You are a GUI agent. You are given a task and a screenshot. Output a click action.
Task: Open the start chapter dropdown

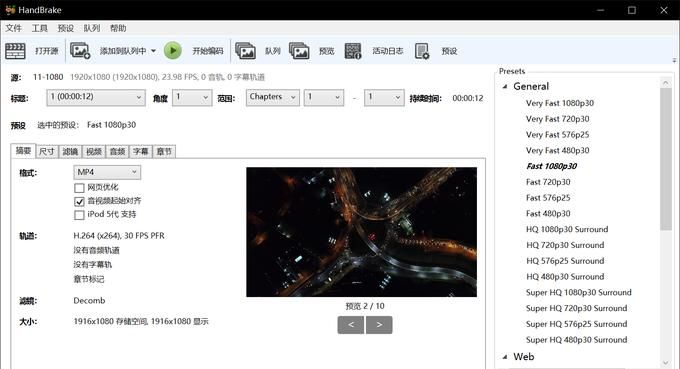point(324,98)
